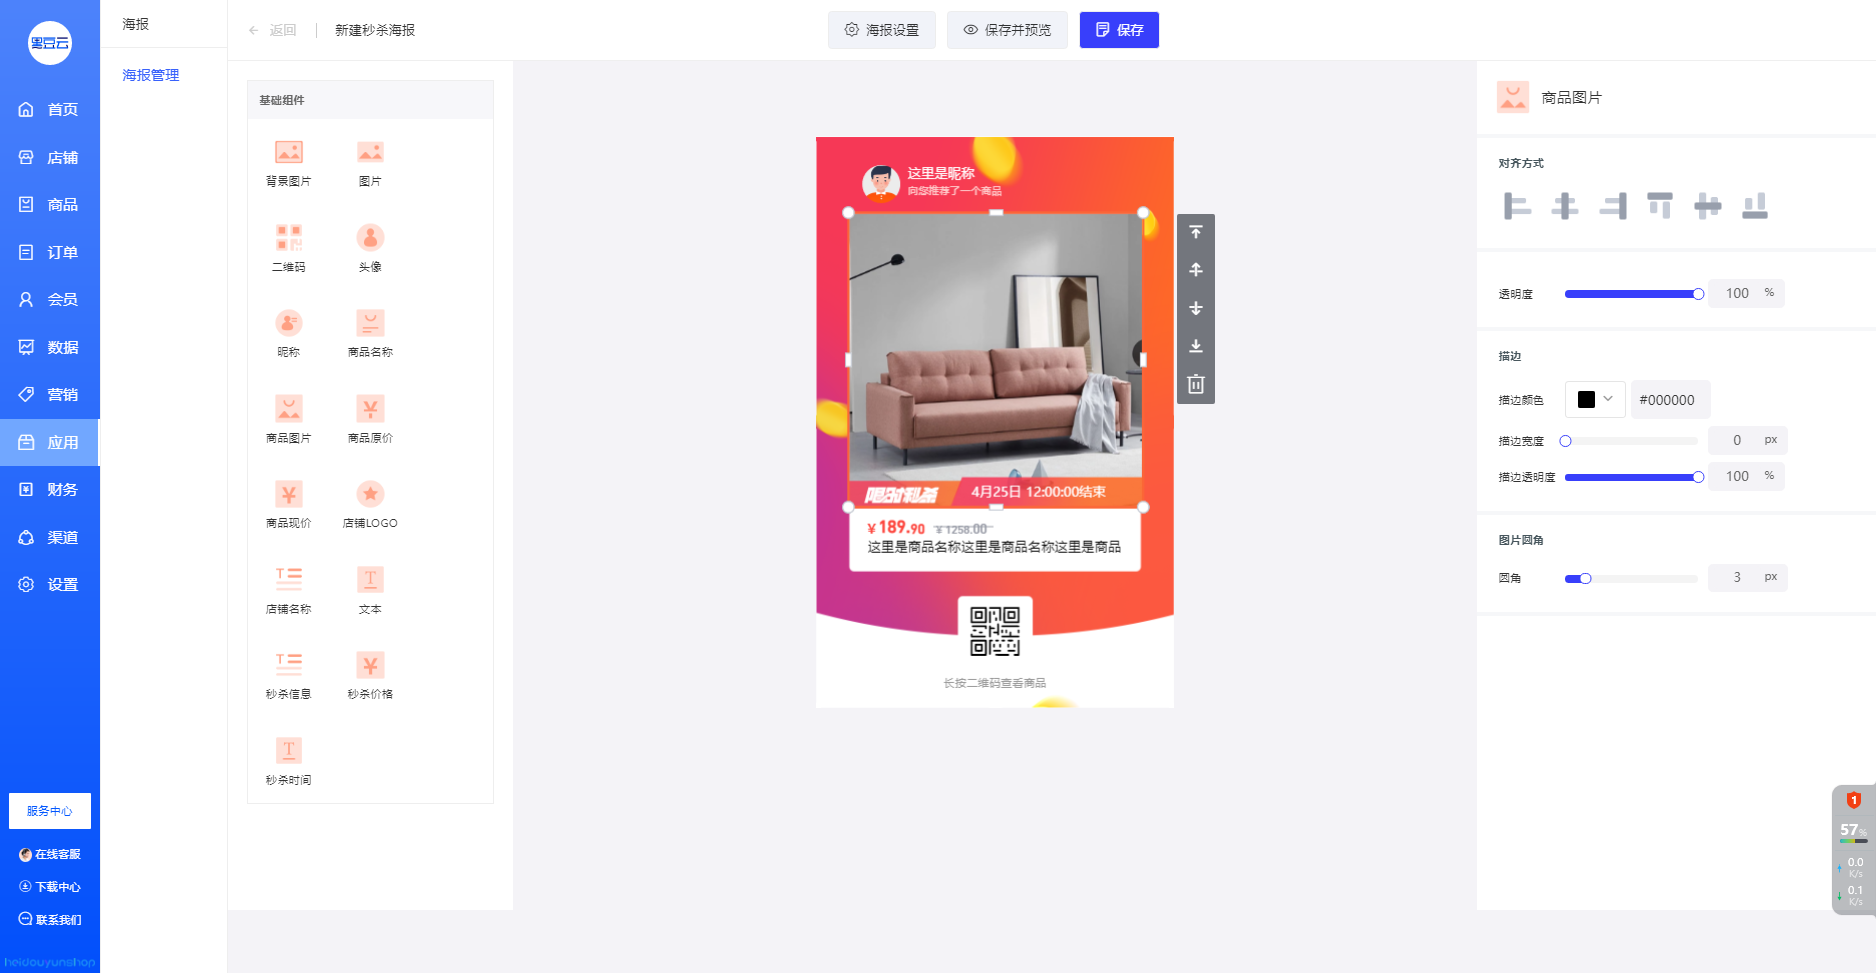Open the 应用 menu in sidebar
This screenshot has height=973, width=1876.
(x=50, y=442)
